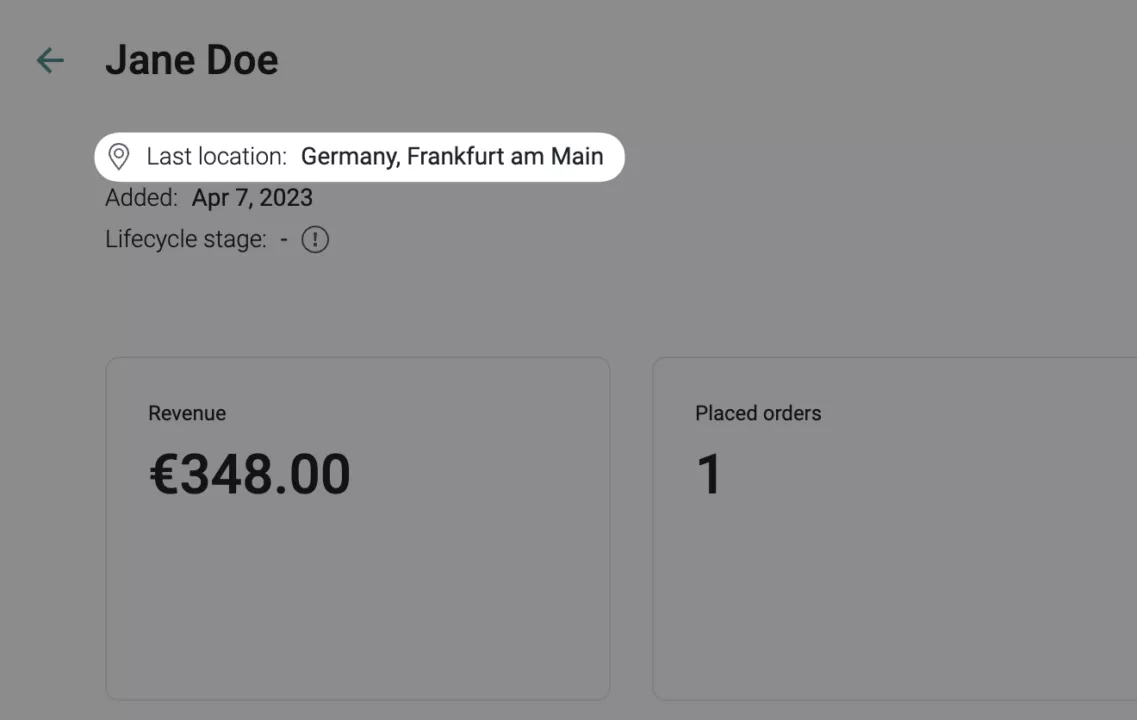Select the Jane Doe page title

[x=191, y=59]
